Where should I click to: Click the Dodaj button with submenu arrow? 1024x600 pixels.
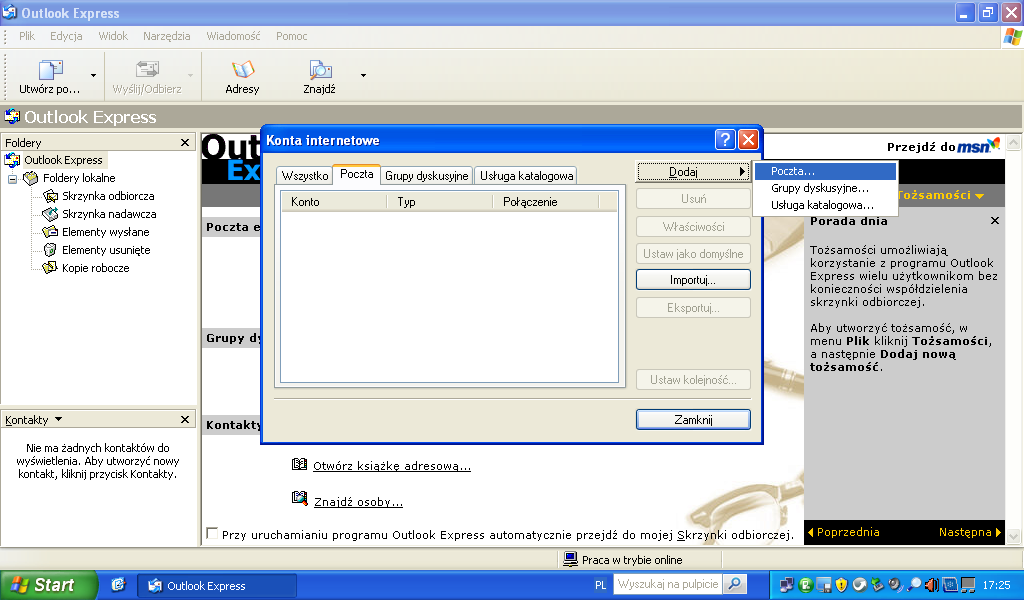point(693,172)
